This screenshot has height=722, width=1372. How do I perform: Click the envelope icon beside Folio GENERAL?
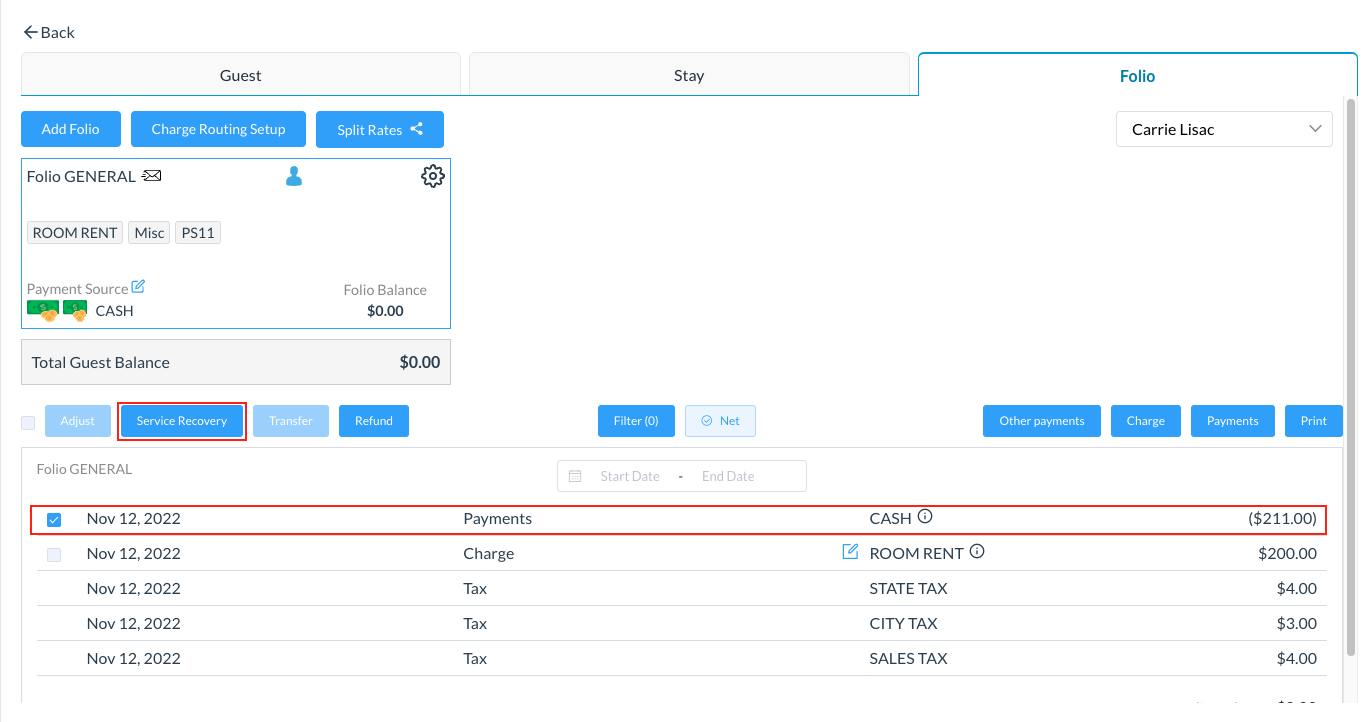[x=151, y=176]
